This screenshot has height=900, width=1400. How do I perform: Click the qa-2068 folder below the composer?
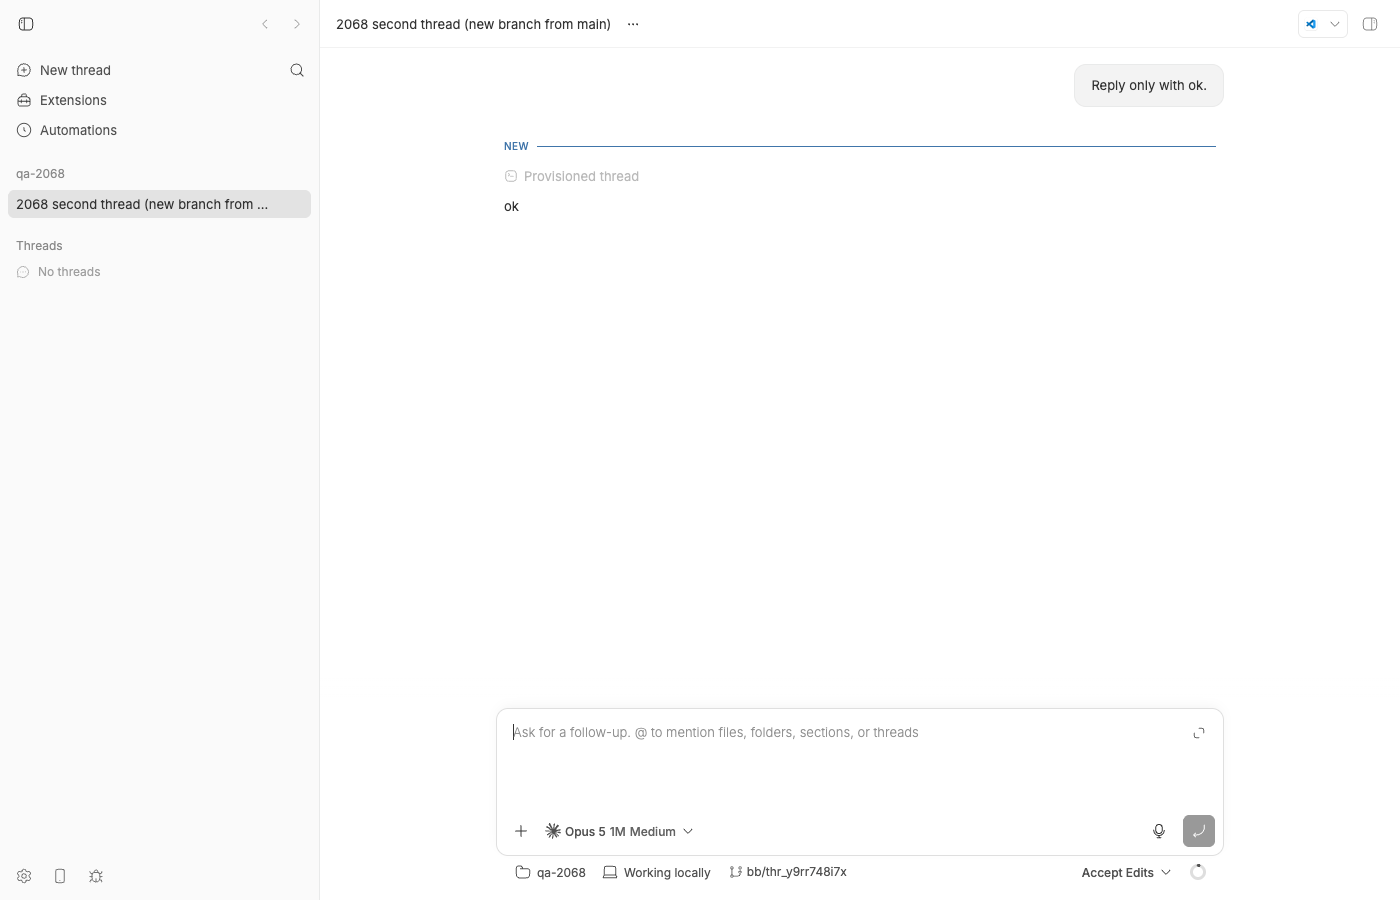(x=550, y=872)
